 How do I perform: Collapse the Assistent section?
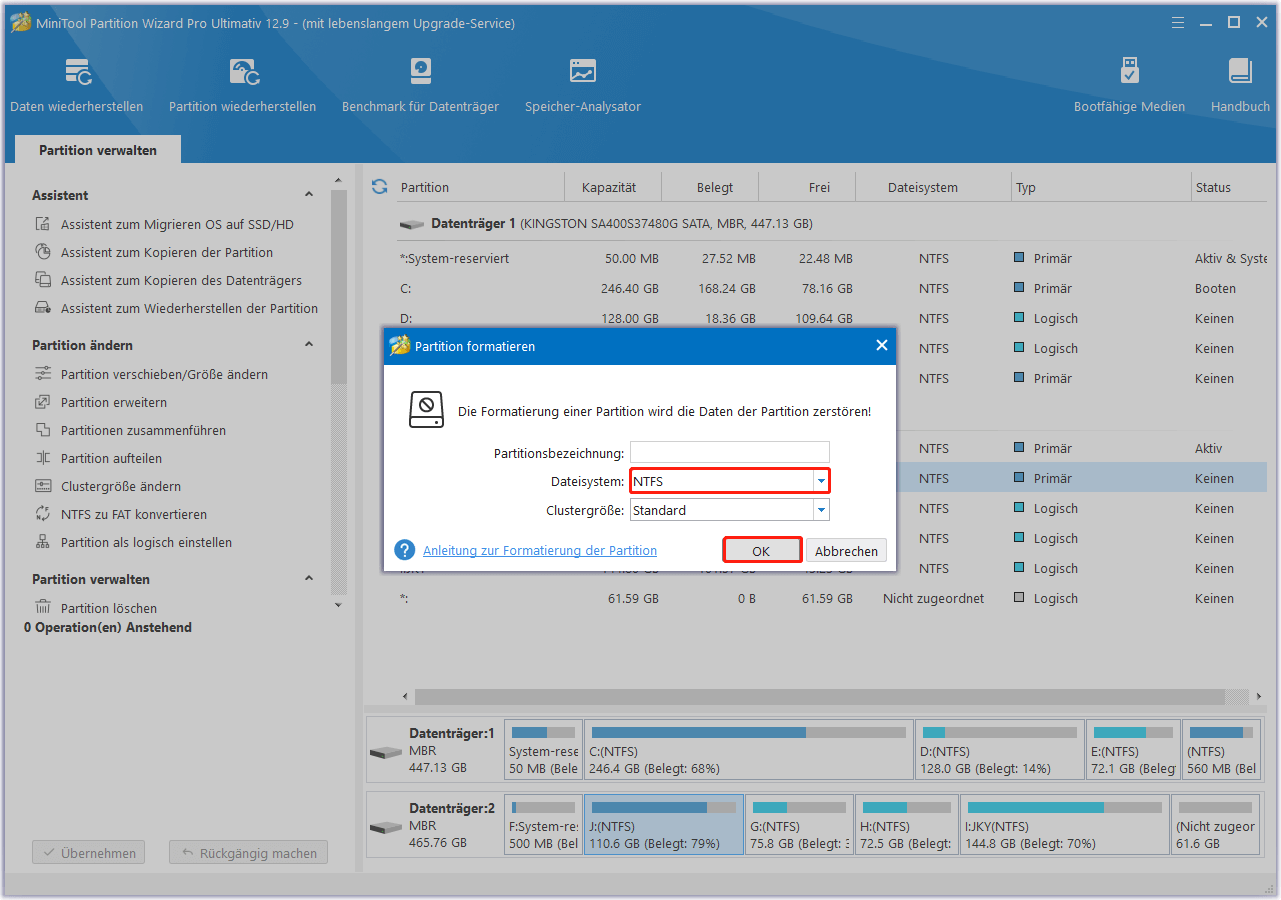pyautogui.click(x=309, y=195)
